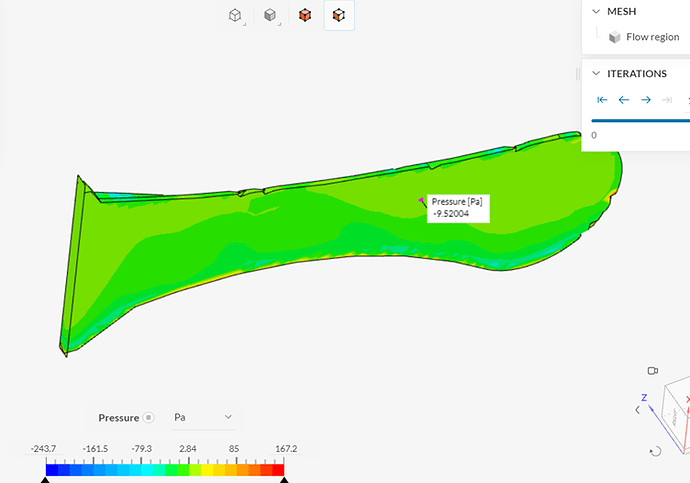Viewport: 690px width, 483px height.
Task: Click the Z axis label on orientation cube
Action: (x=644, y=398)
